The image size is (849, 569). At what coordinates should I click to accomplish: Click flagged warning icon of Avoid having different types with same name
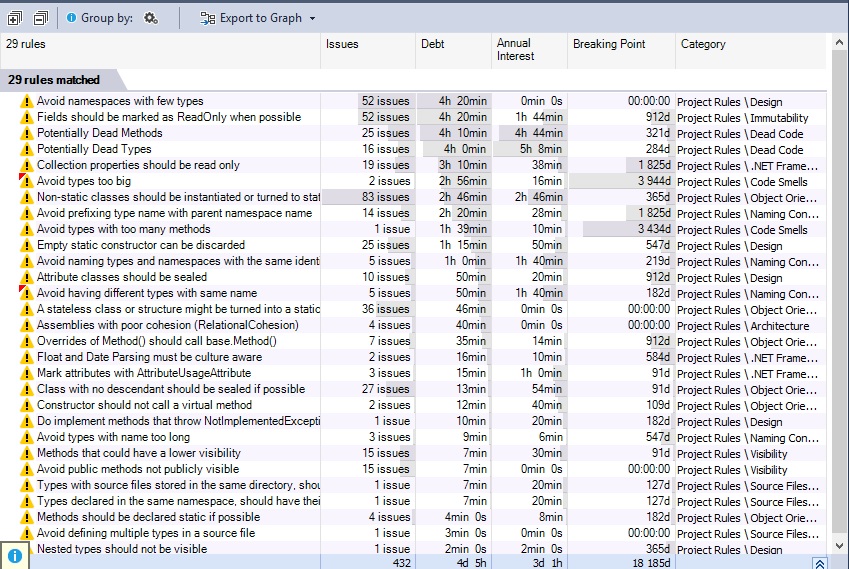click(x=26, y=293)
